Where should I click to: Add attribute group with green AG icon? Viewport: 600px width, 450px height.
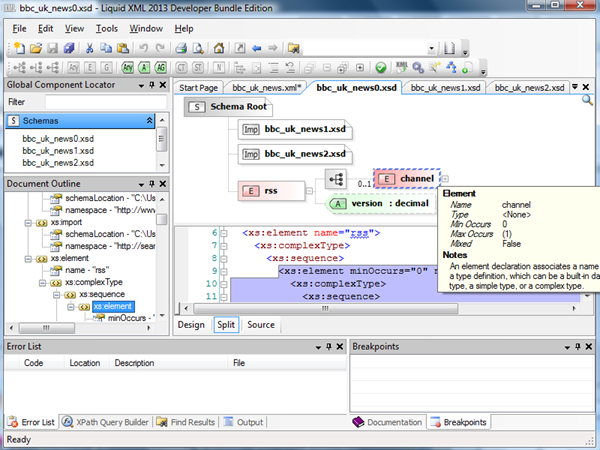[x=161, y=68]
